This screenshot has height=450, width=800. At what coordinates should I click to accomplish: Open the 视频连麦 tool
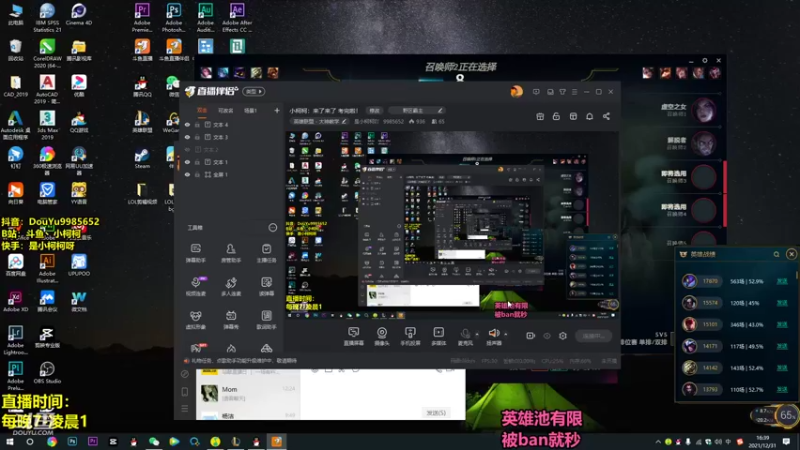pyautogui.click(x=195, y=286)
